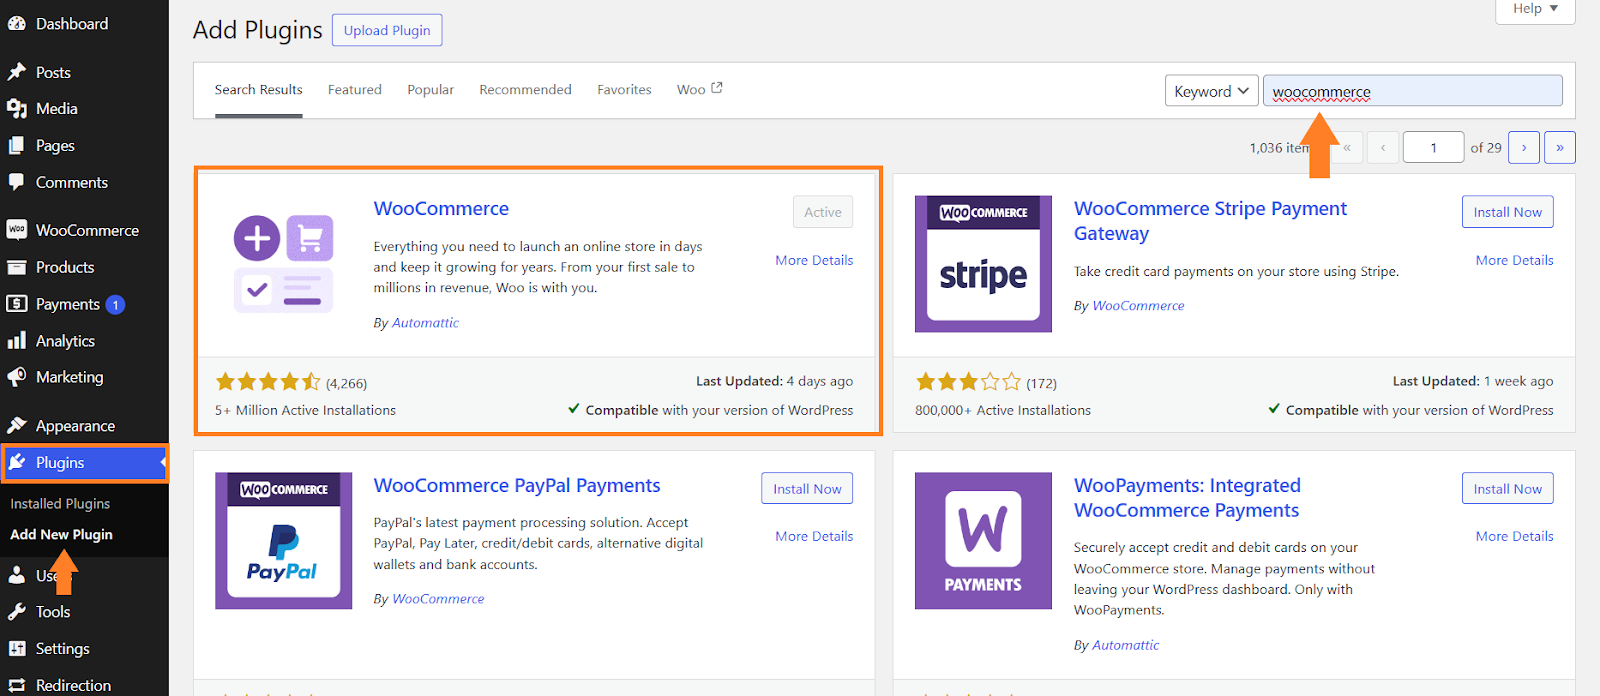Click the Stripe Gateway three-star rating

pyautogui.click(x=968, y=382)
